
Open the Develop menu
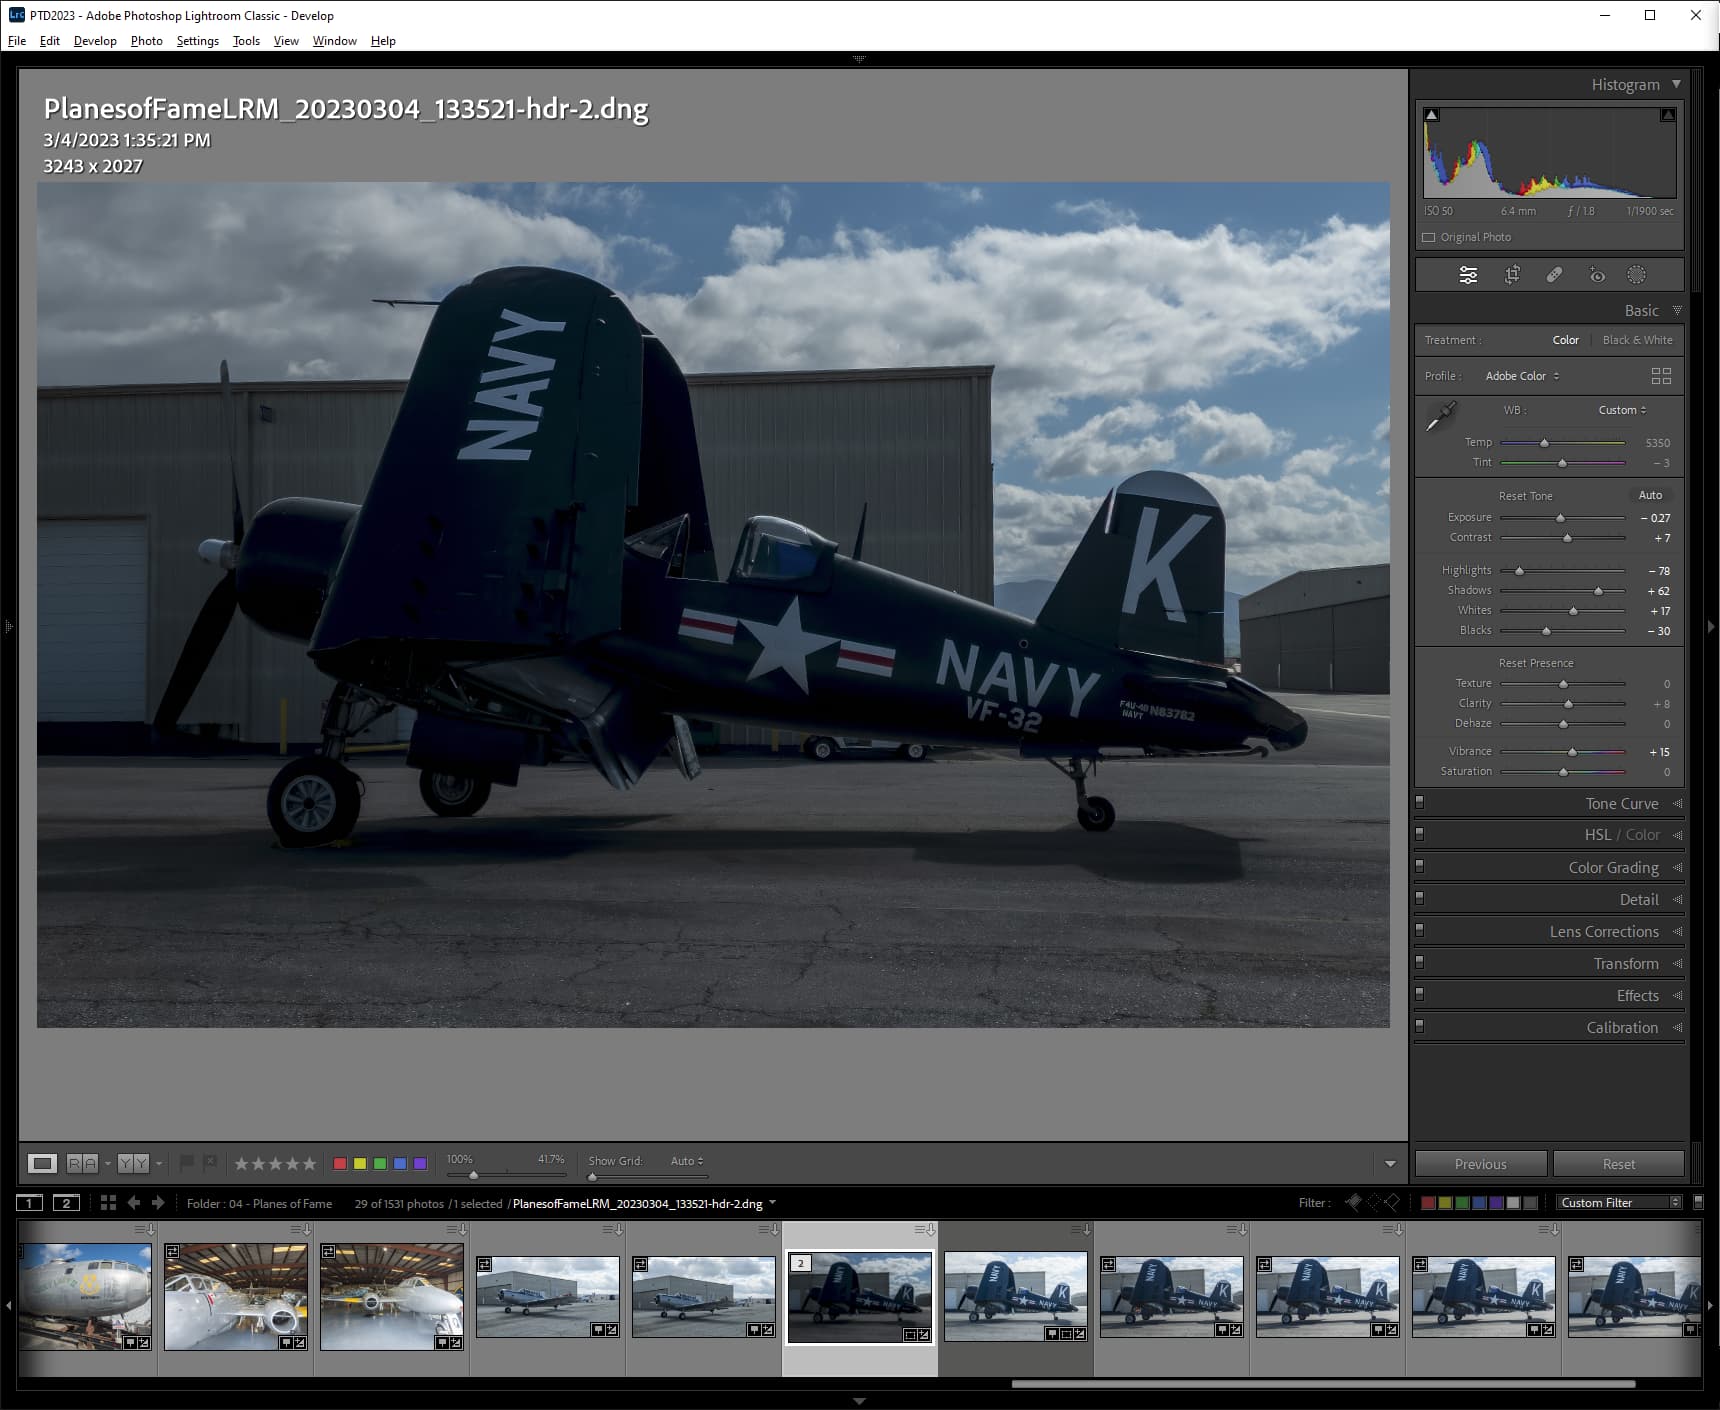coord(95,41)
